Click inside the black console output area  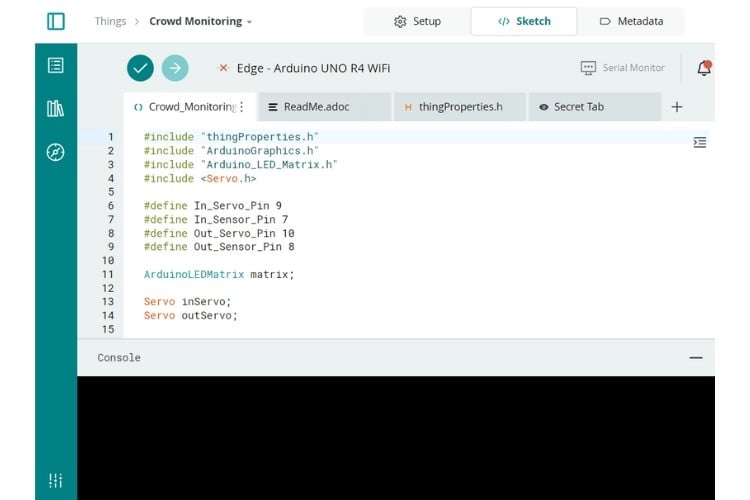coord(396,438)
